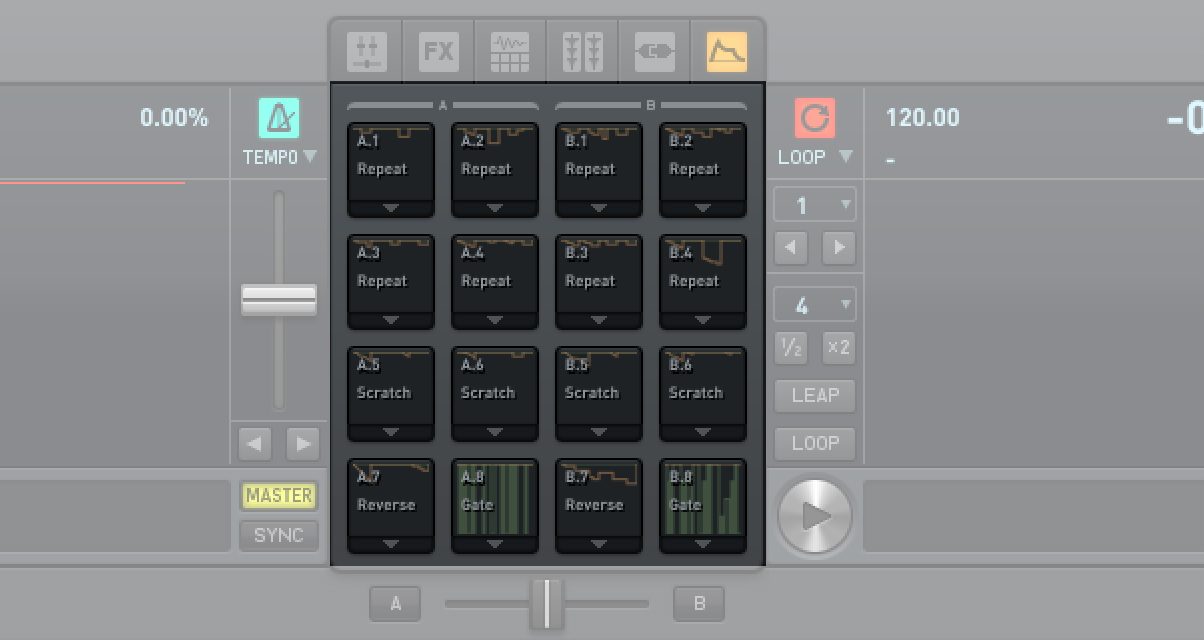The height and width of the screenshot is (640, 1204).
Task: Enable the LEAP mode button
Action: coord(815,395)
